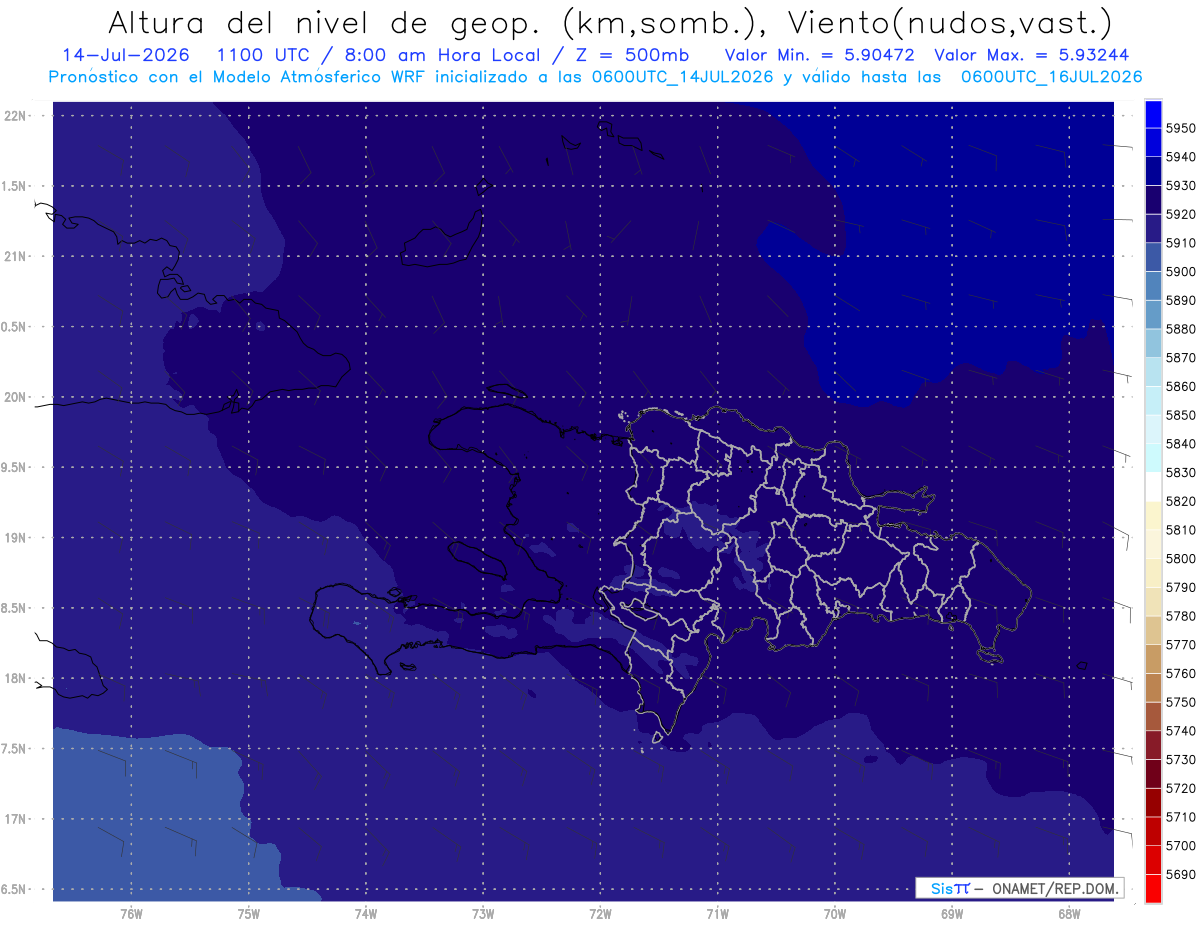Click the 72W longitude label
1200x927 pixels.
[x=601, y=912]
